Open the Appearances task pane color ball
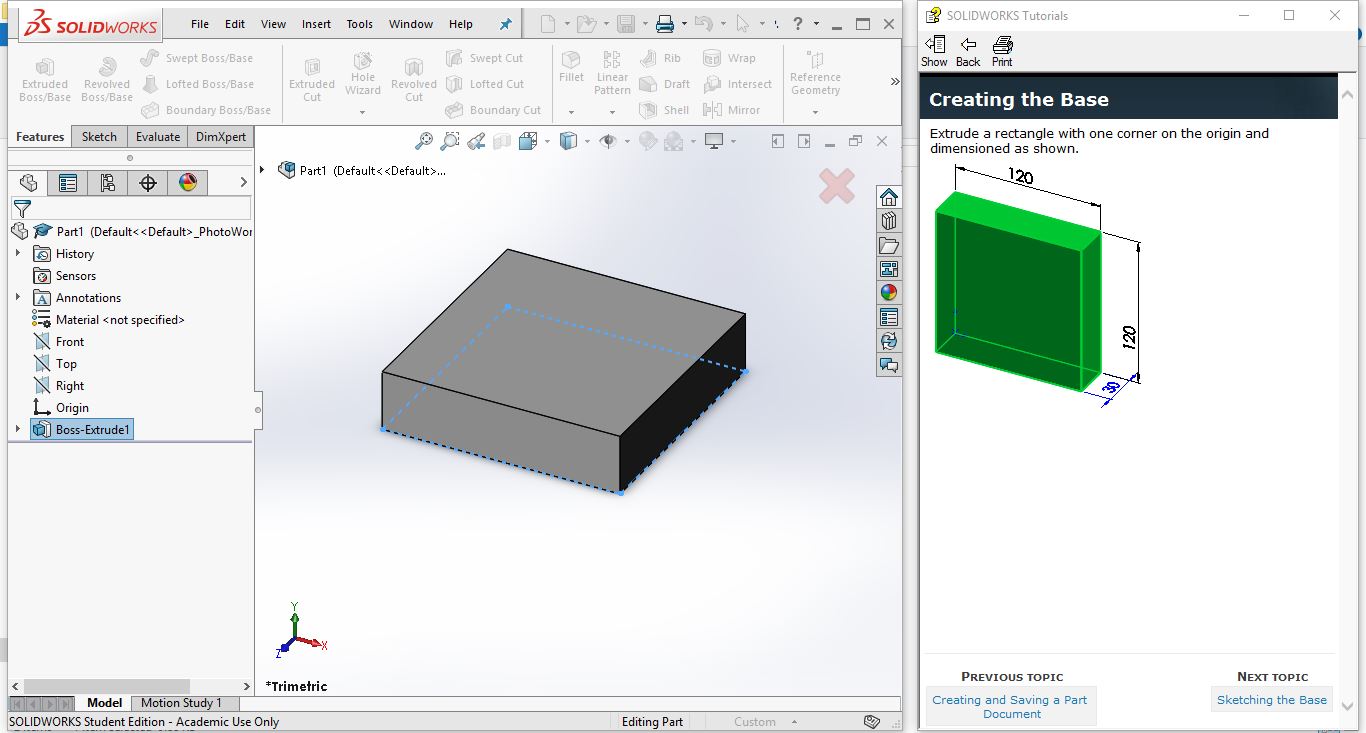Viewport: 1366px width, 733px height. (888, 293)
